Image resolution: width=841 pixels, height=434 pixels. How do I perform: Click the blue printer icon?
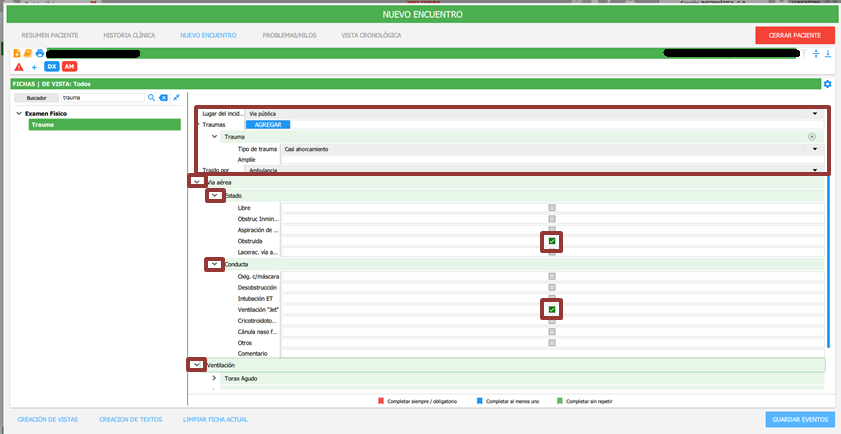click(40, 53)
